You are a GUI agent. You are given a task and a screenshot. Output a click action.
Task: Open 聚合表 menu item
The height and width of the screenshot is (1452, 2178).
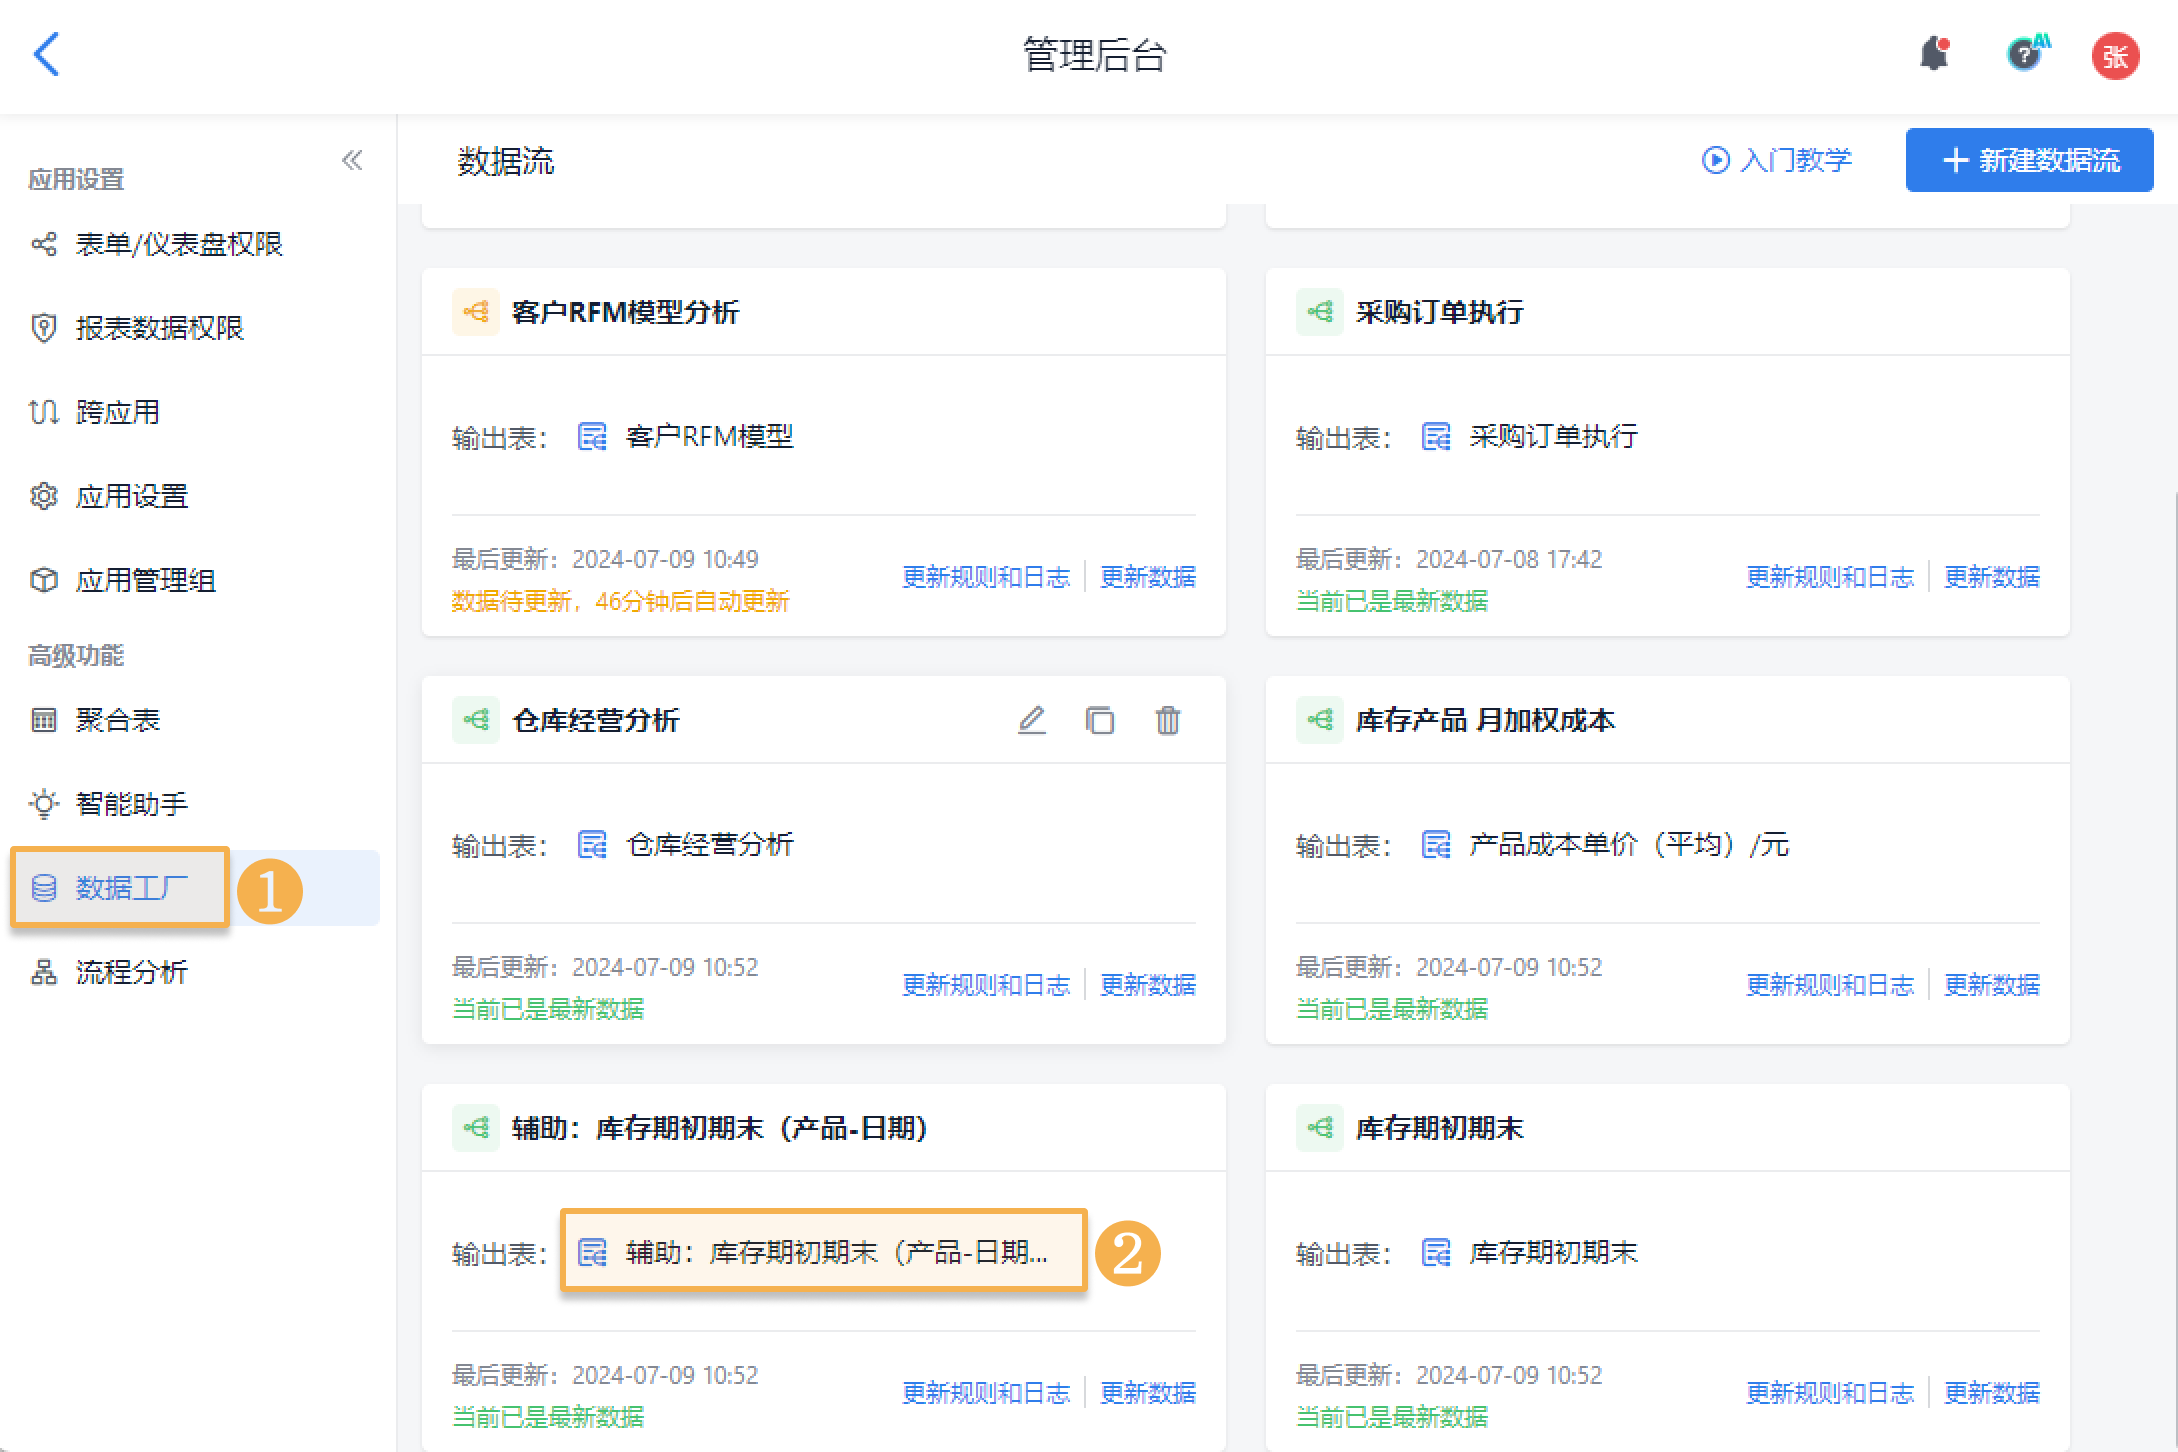(x=117, y=720)
